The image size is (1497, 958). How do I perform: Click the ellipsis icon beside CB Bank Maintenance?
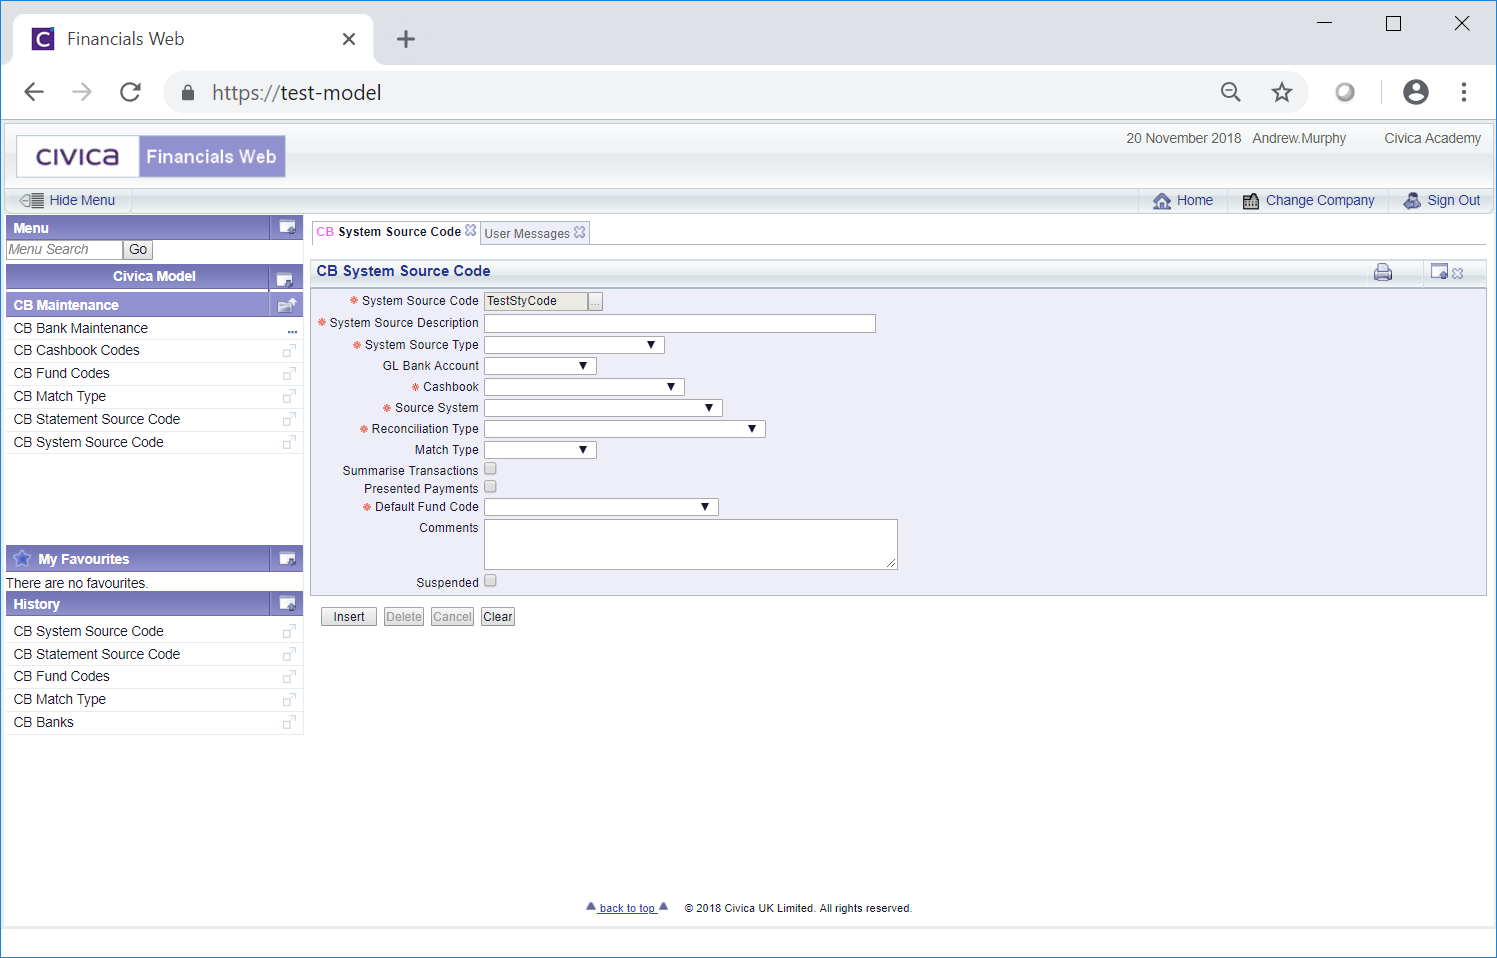(292, 331)
